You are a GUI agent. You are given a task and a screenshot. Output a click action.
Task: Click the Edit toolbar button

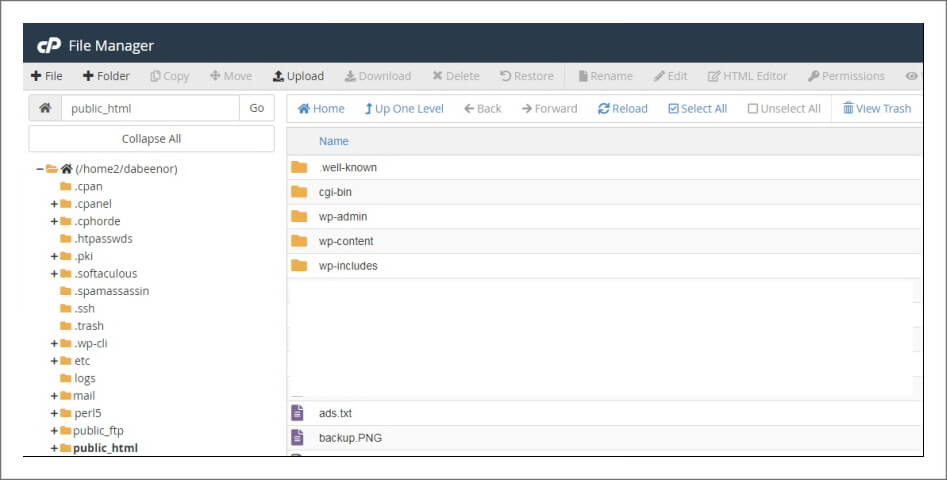click(x=670, y=76)
